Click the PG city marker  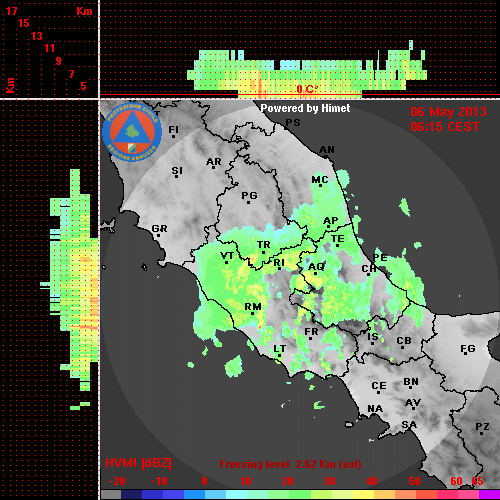click(248, 202)
